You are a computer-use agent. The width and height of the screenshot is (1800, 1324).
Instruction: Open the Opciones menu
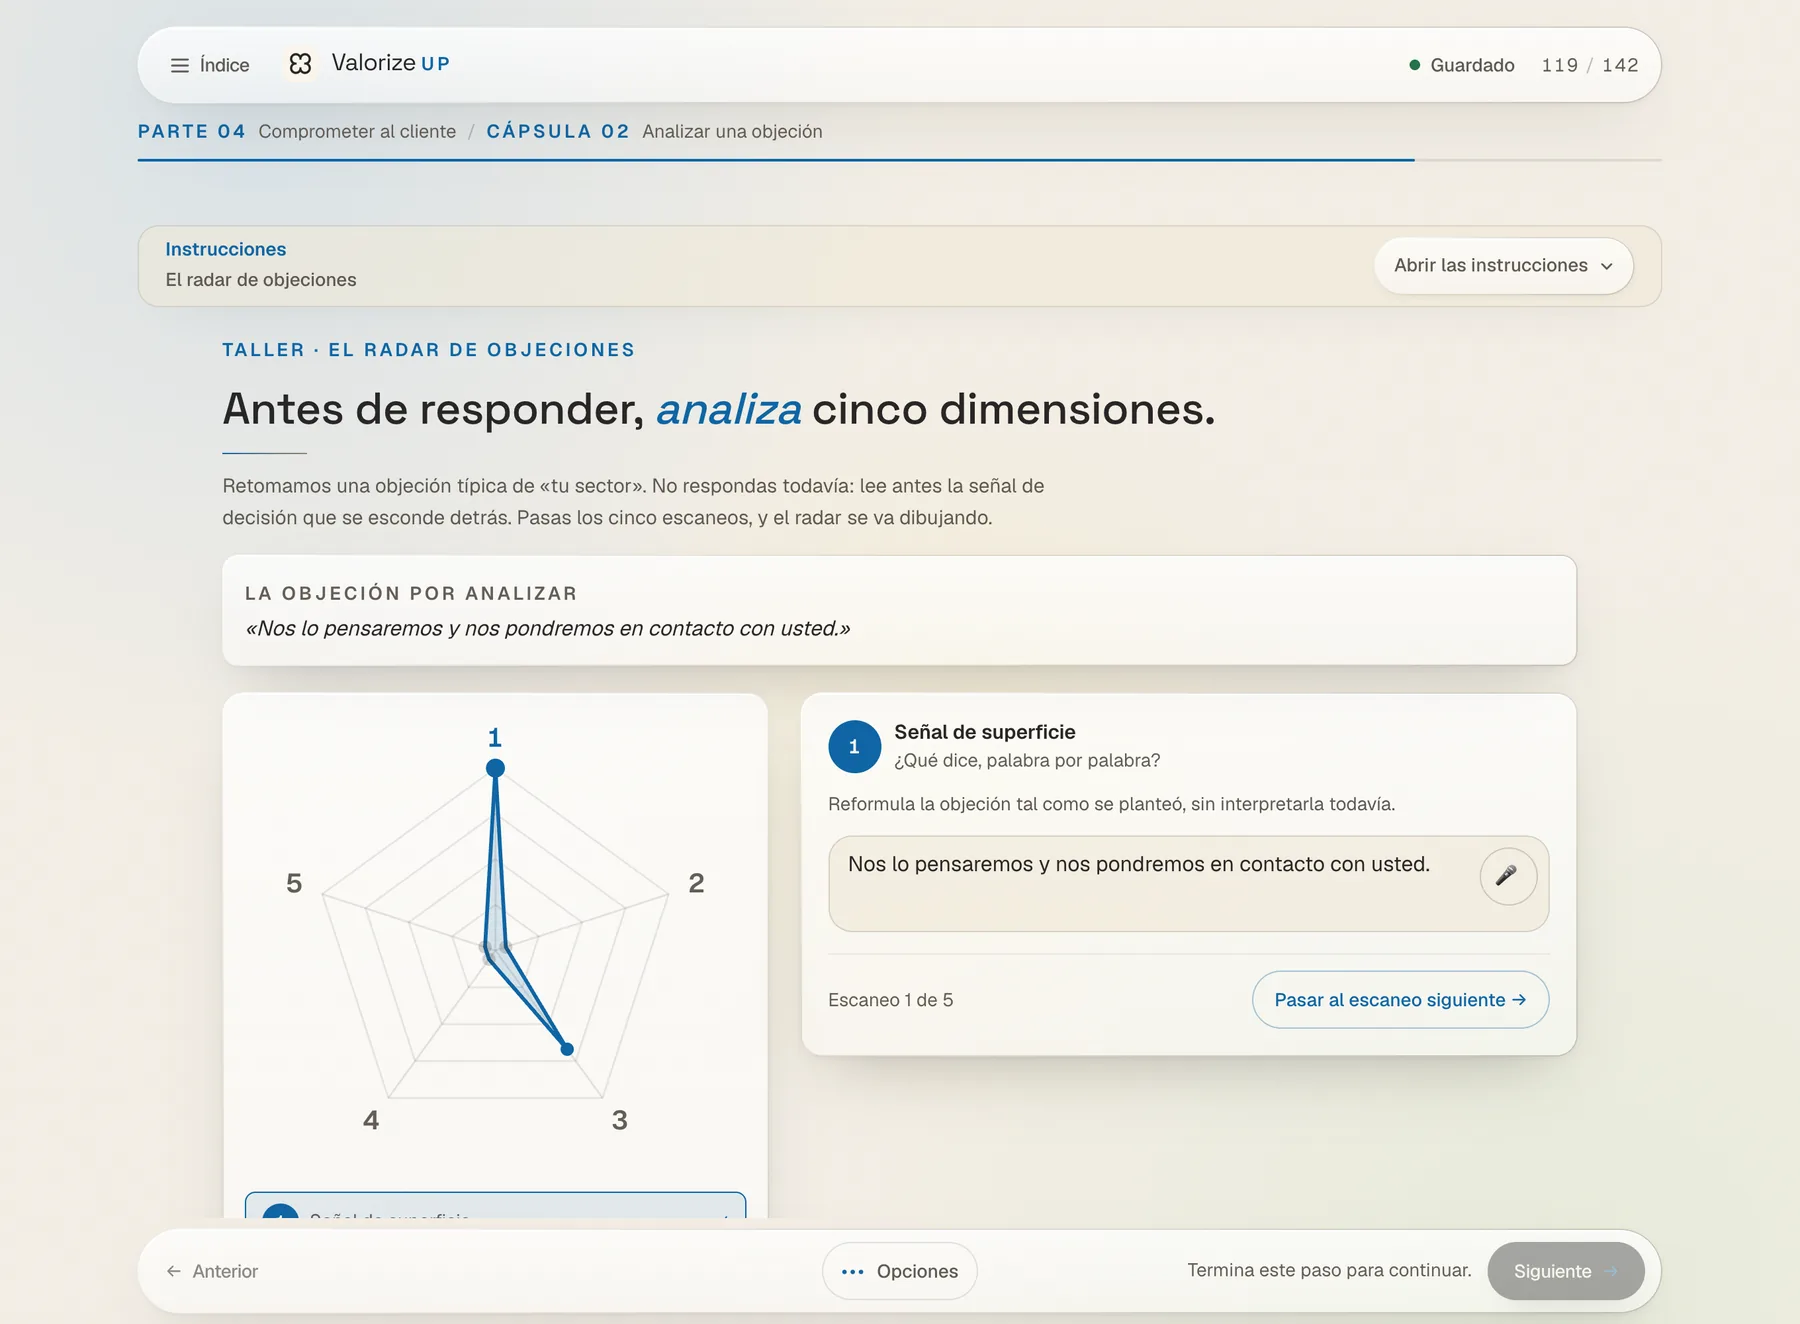pos(899,1271)
